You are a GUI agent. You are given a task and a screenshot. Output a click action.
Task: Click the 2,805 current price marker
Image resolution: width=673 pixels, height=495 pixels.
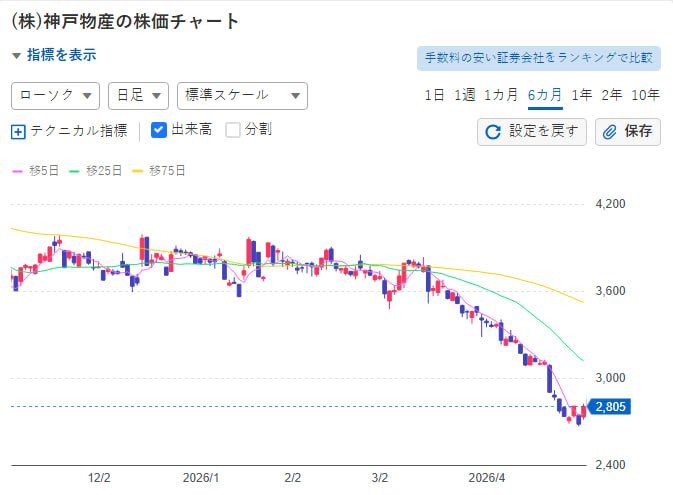tap(609, 407)
